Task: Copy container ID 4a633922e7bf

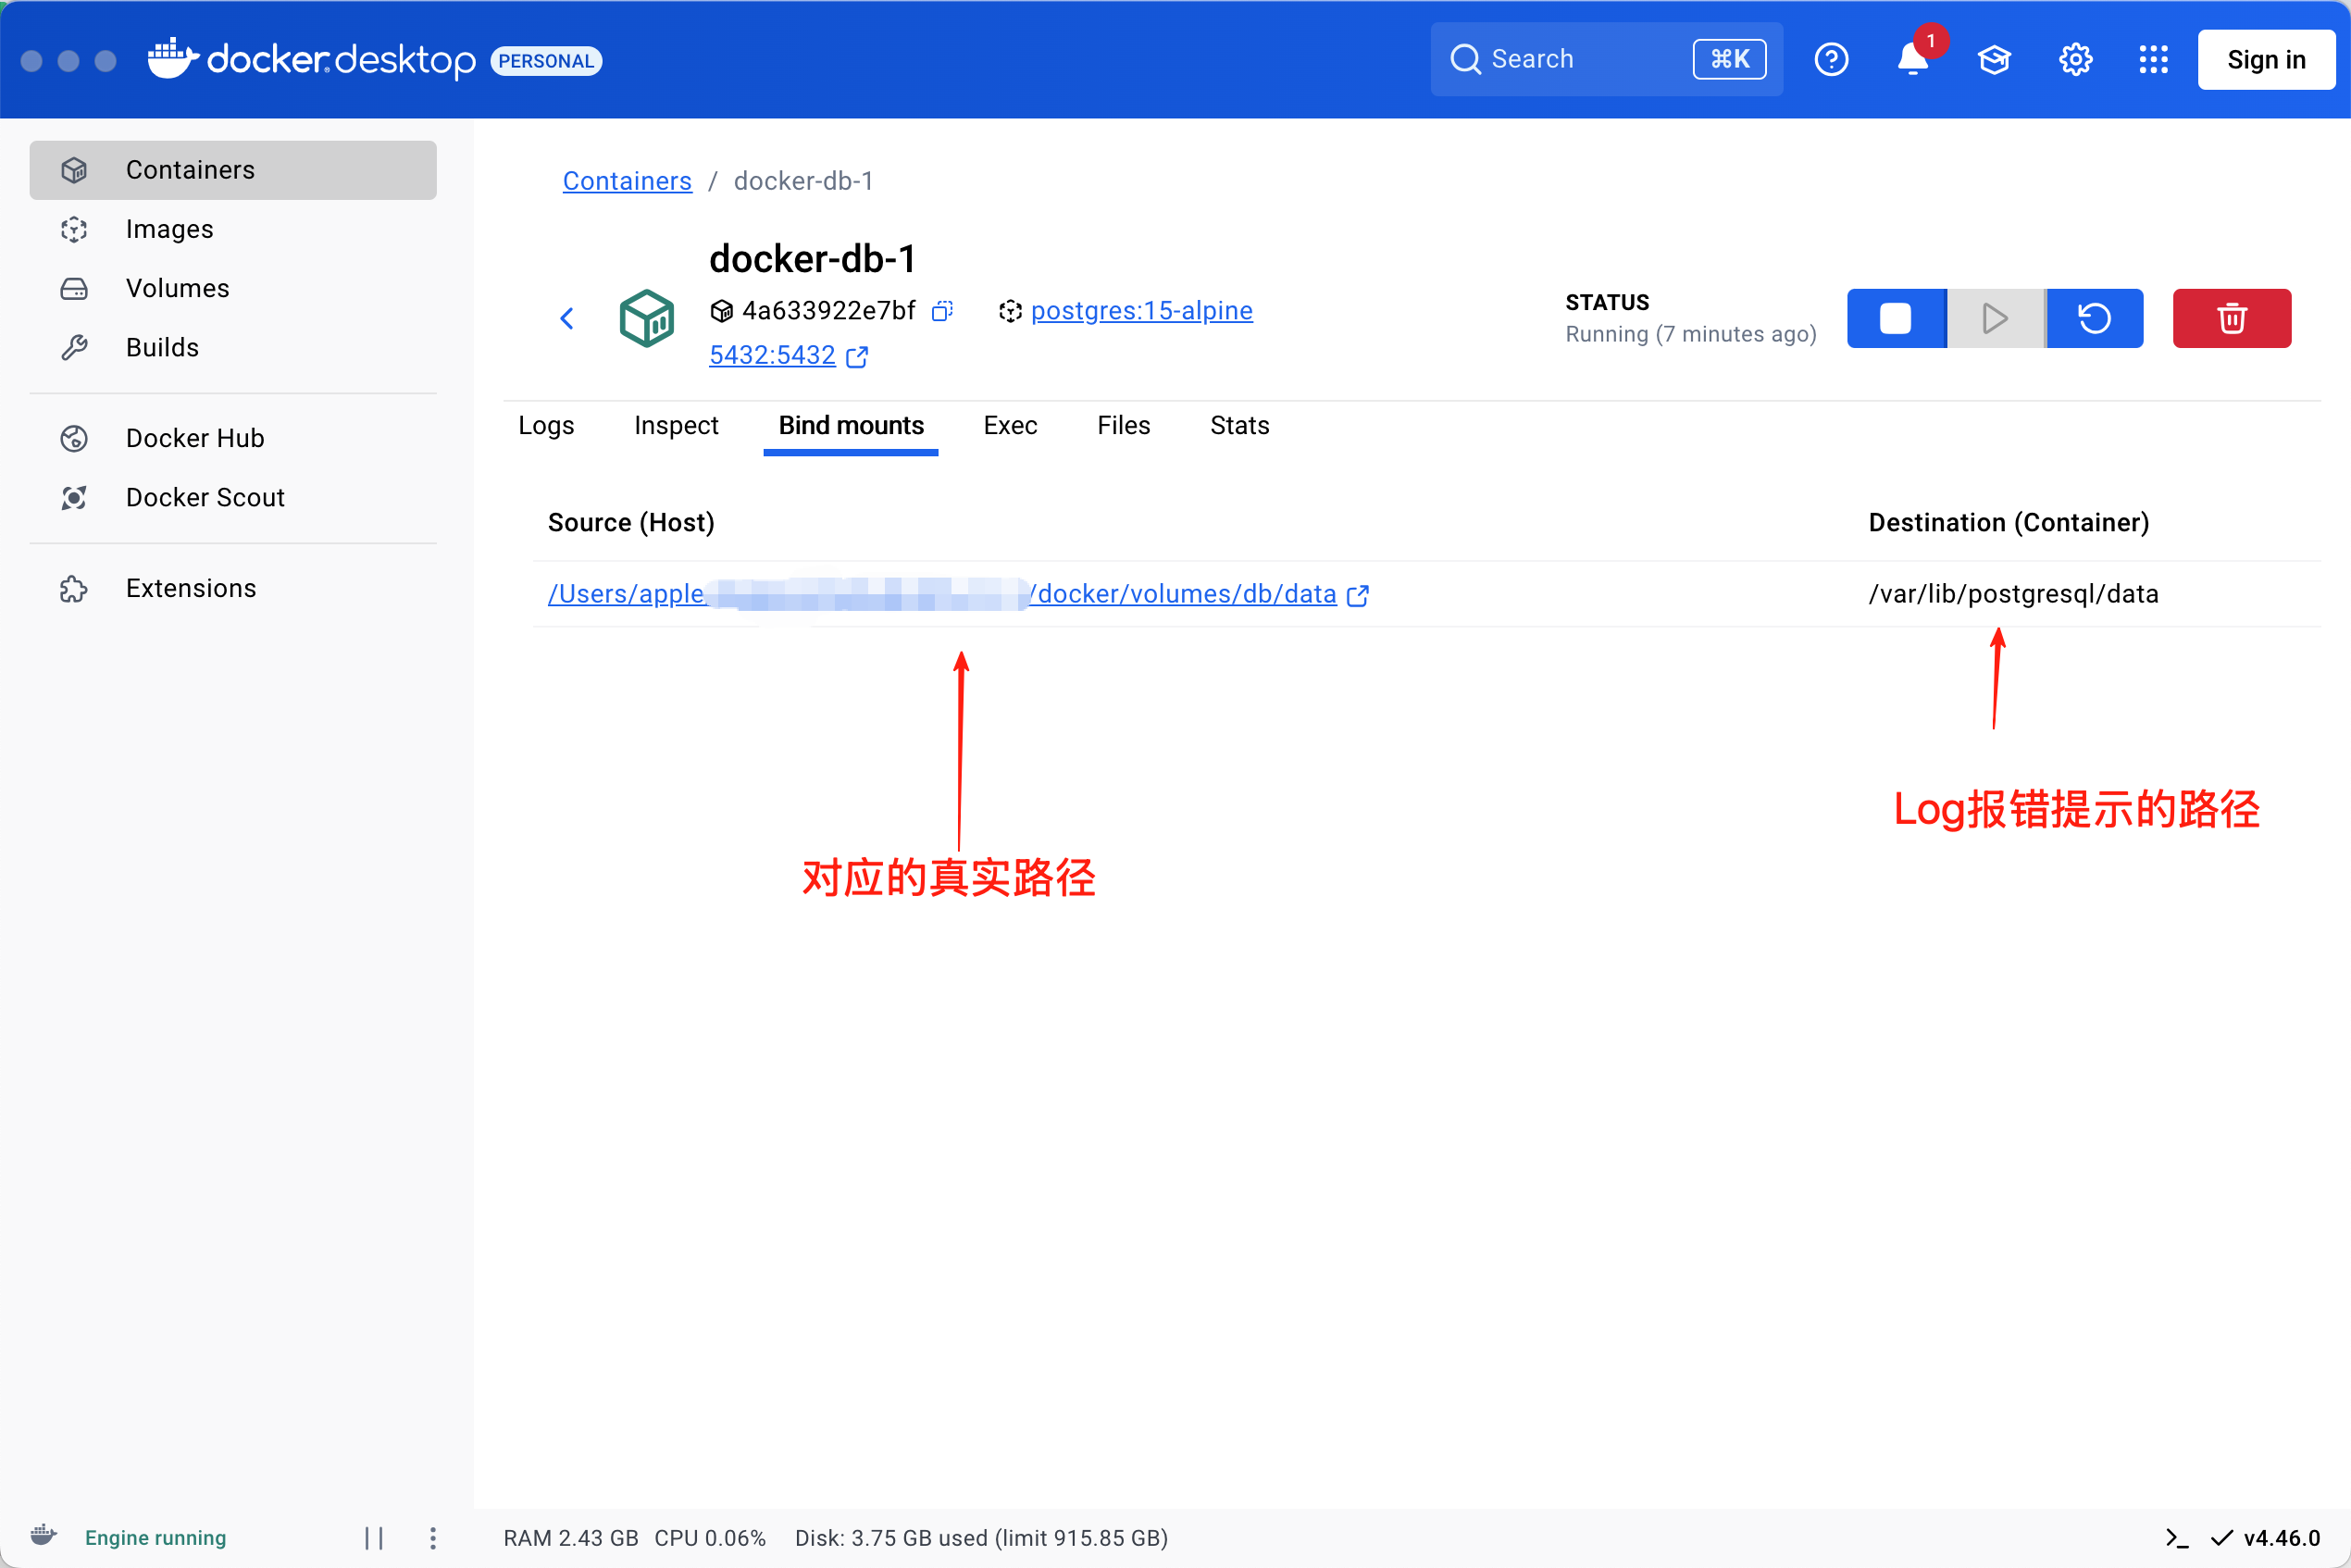Action: pyautogui.click(x=942, y=311)
